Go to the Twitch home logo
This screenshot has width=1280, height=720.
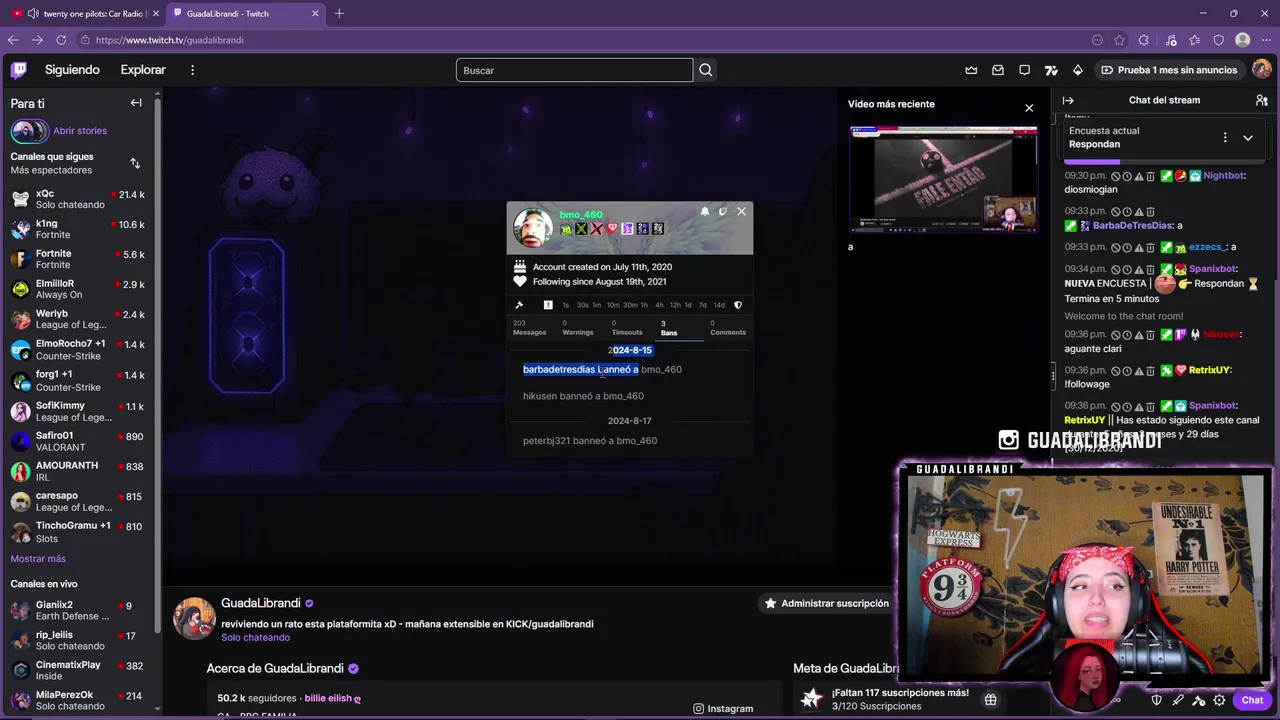coord(19,70)
